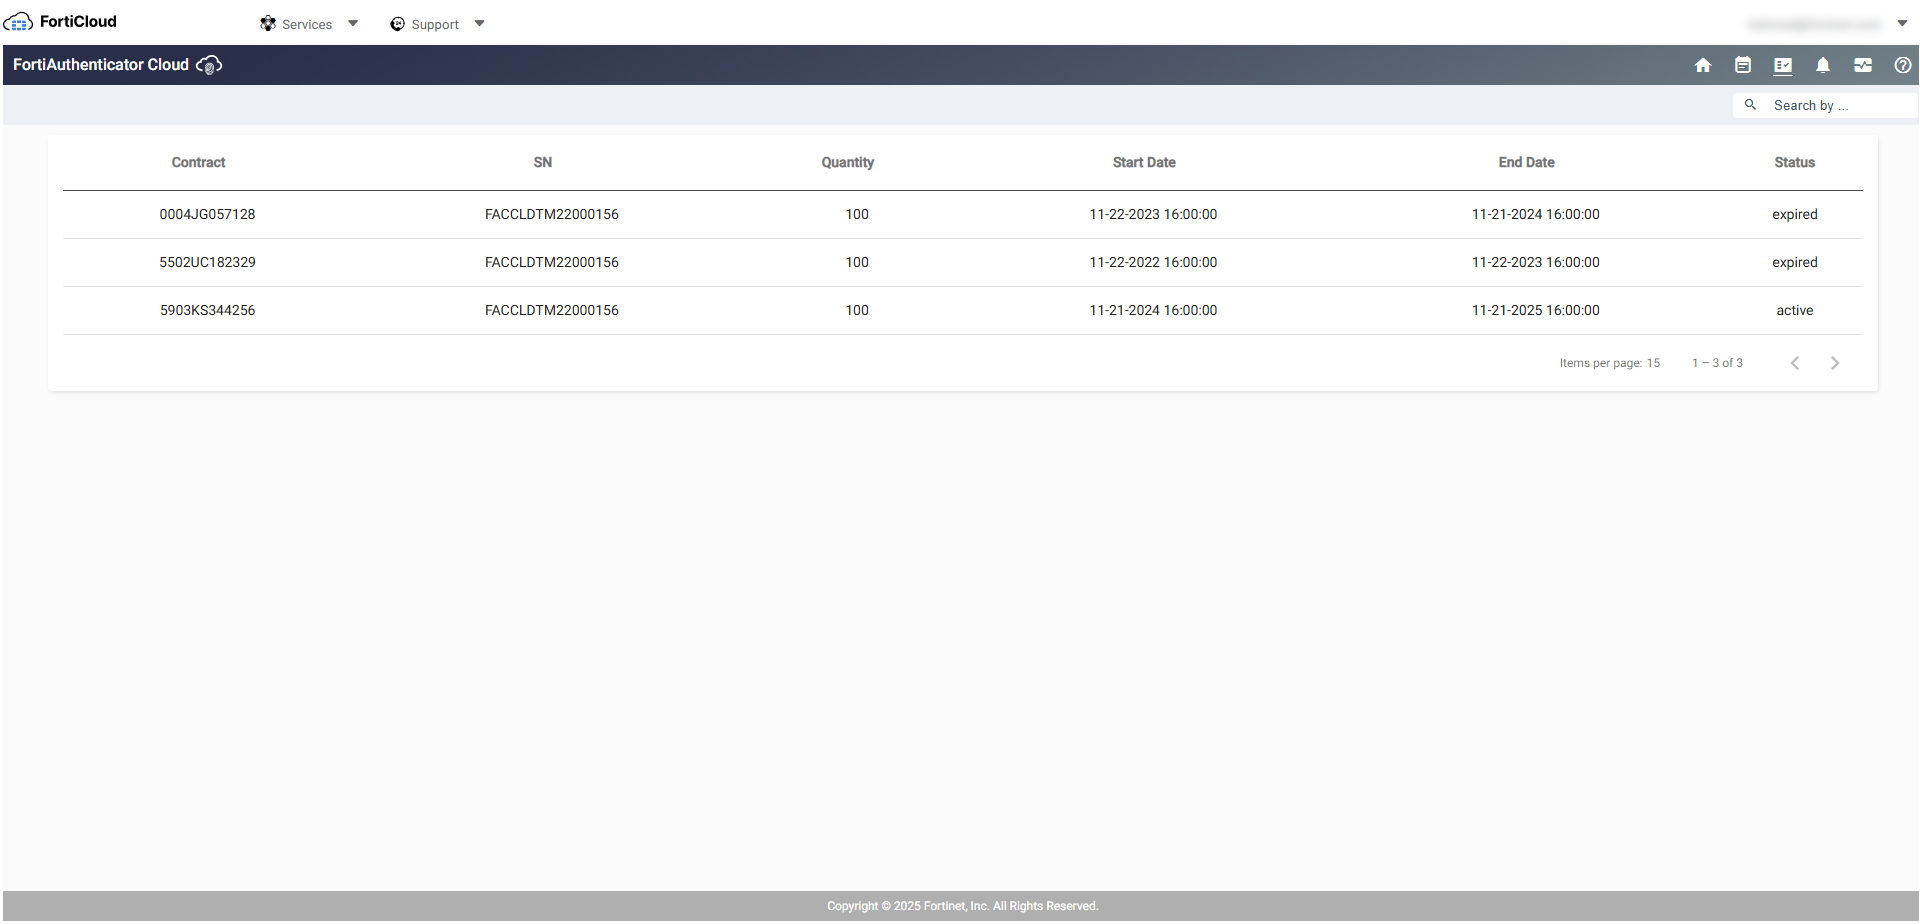This screenshot has width=1920, height=924.
Task: Open the Services menu
Action: pyautogui.click(x=308, y=24)
